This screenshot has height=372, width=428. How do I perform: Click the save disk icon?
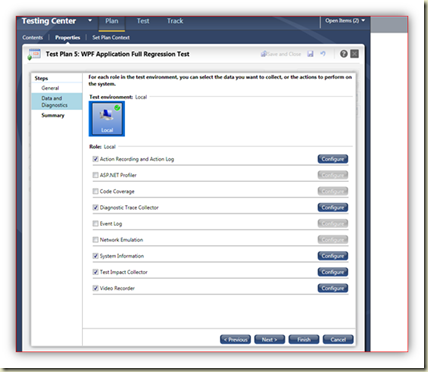click(310, 54)
